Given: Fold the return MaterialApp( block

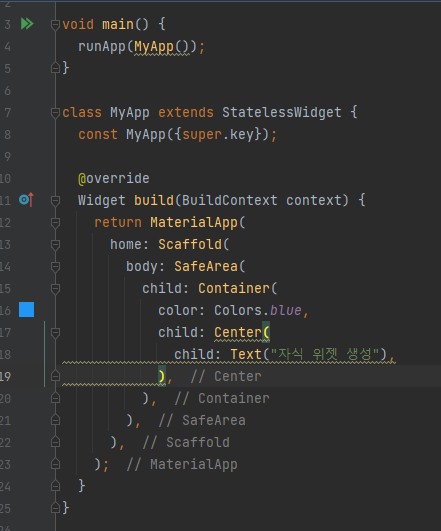Looking at the screenshot, I should click(55, 222).
